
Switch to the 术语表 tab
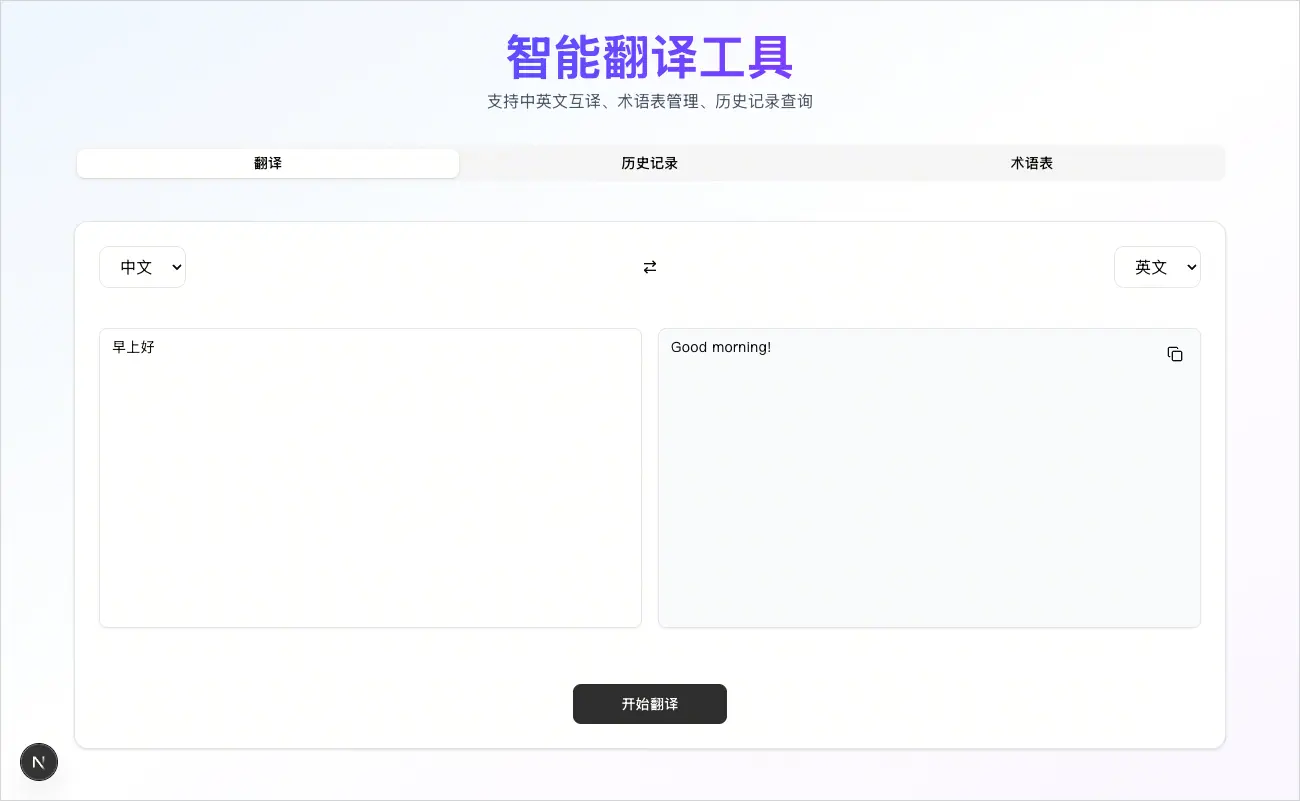pyautogui.click(x=1032, y=163)
